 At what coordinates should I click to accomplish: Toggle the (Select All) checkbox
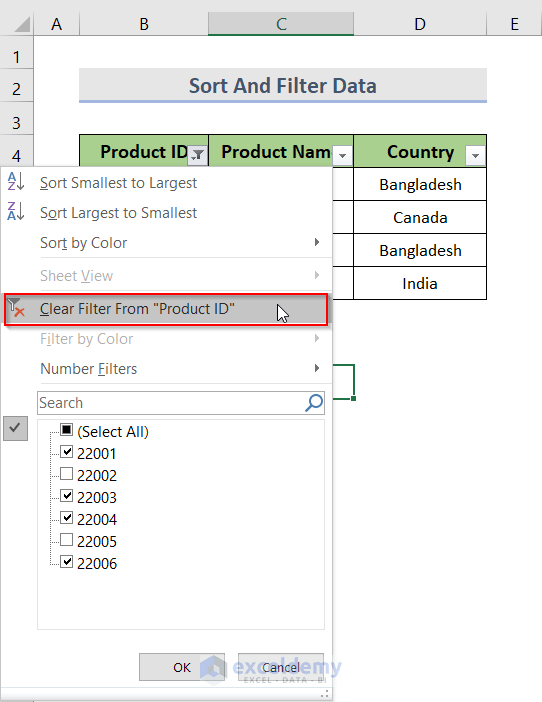66,430
